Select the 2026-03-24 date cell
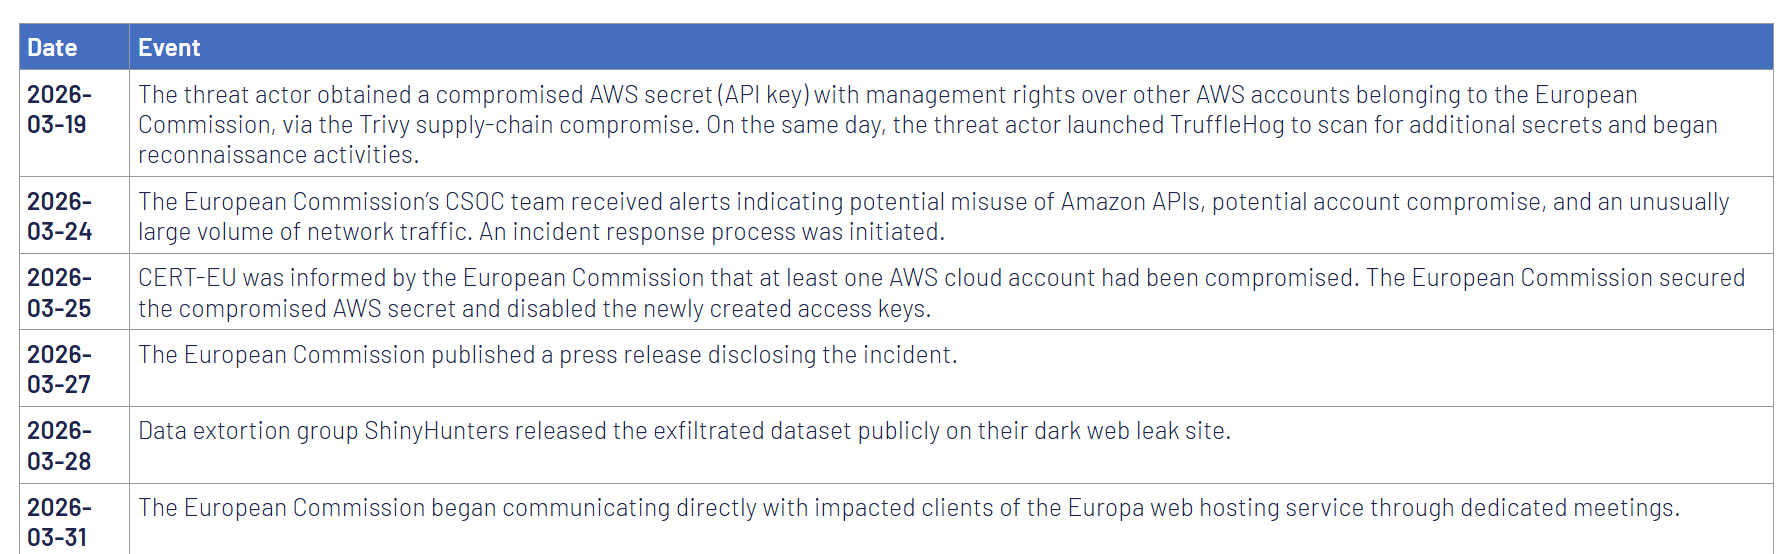Screen dimensions: 1792x554 59,216
